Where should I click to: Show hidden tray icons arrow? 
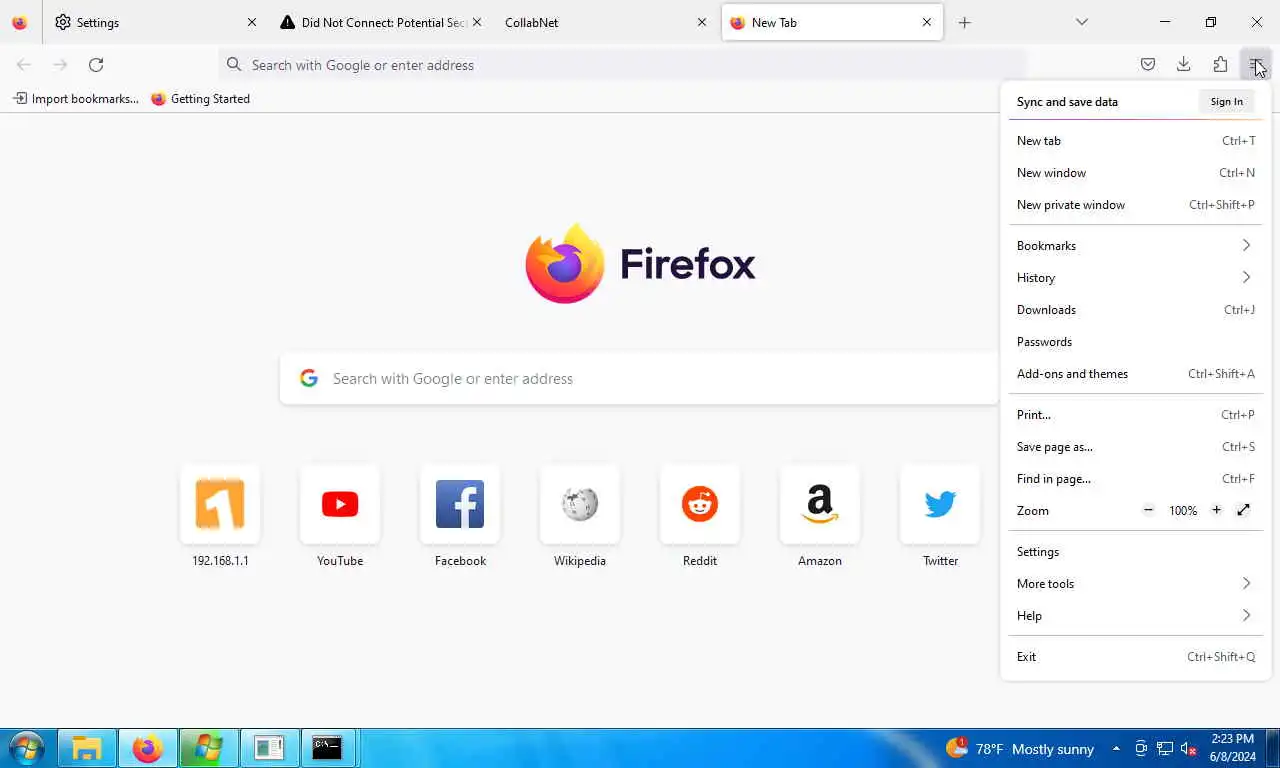pyautogui.click(x=1116, y=749)
